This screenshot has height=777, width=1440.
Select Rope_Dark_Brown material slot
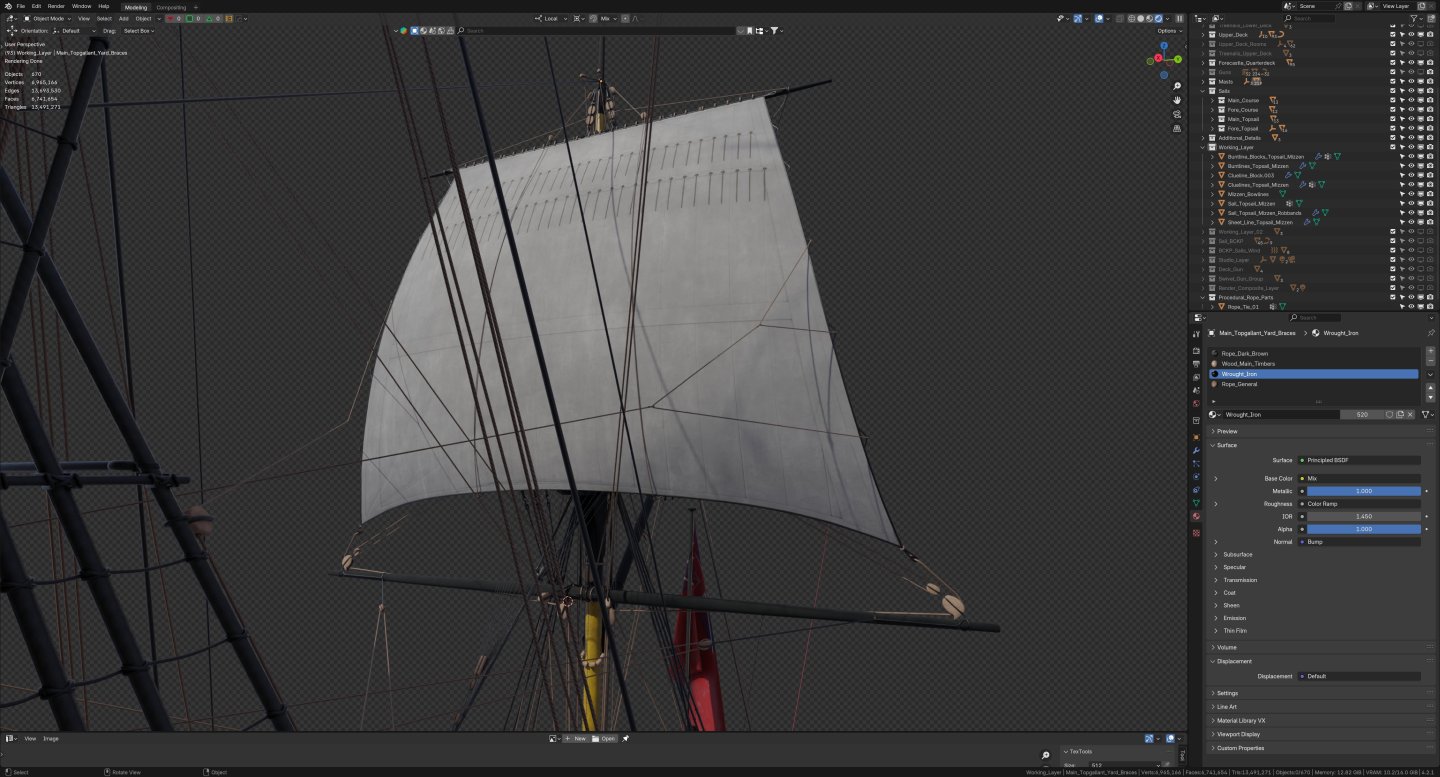tap(1313, 353)
